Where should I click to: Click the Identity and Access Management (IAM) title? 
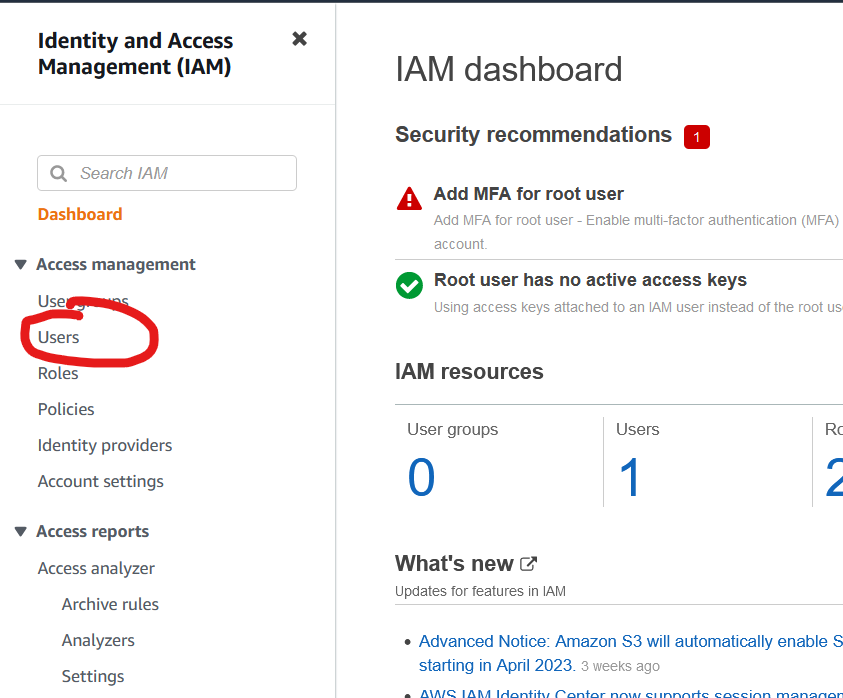click(x=135, y=53)
